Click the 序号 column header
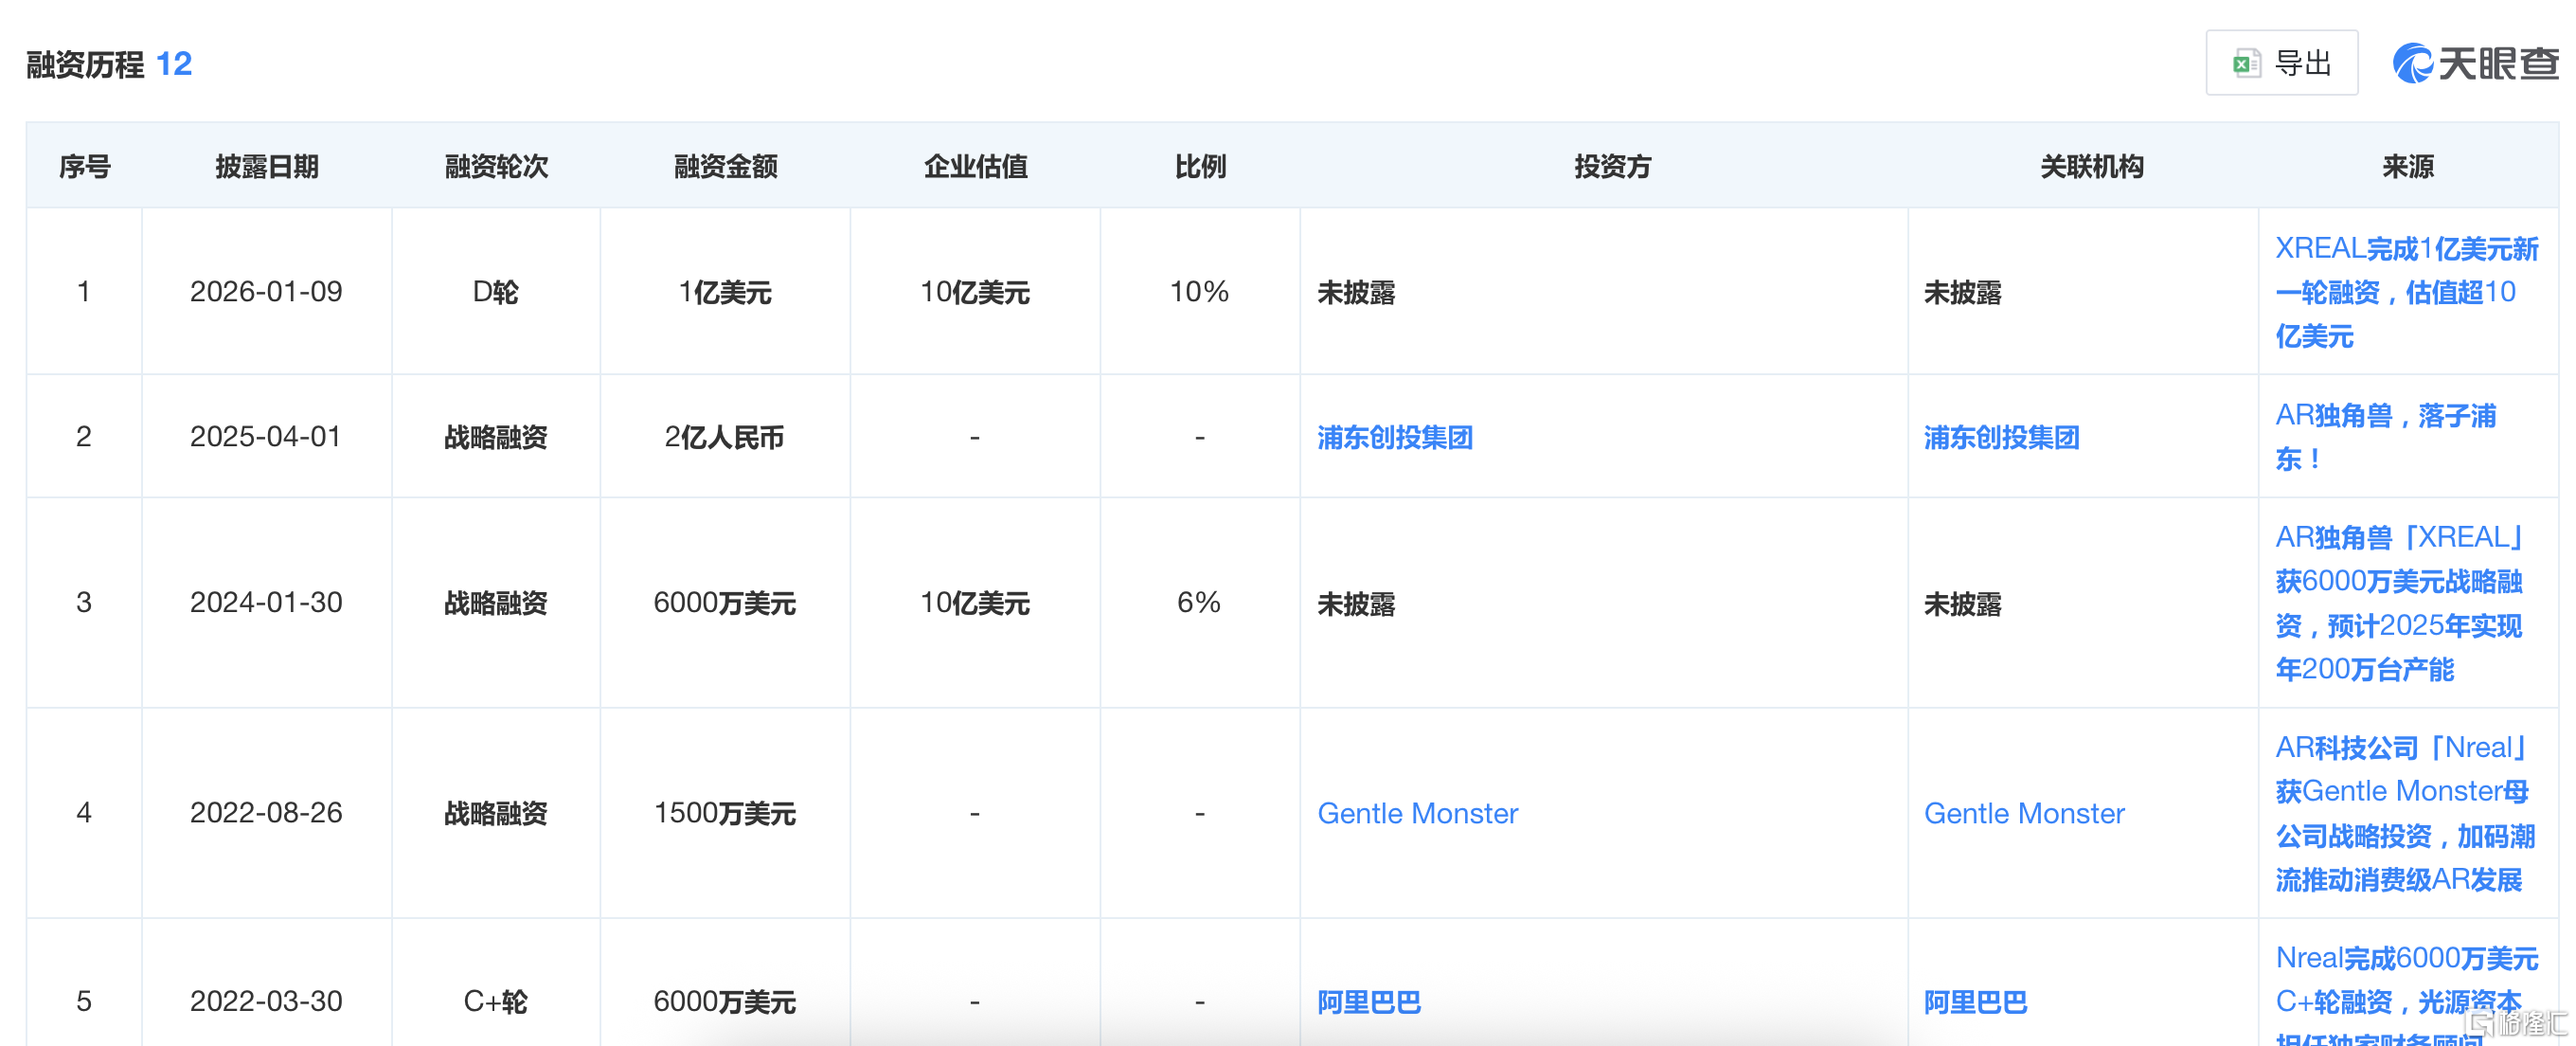The width and height of the screenshot is (2576, 1046). click(84, 166)
